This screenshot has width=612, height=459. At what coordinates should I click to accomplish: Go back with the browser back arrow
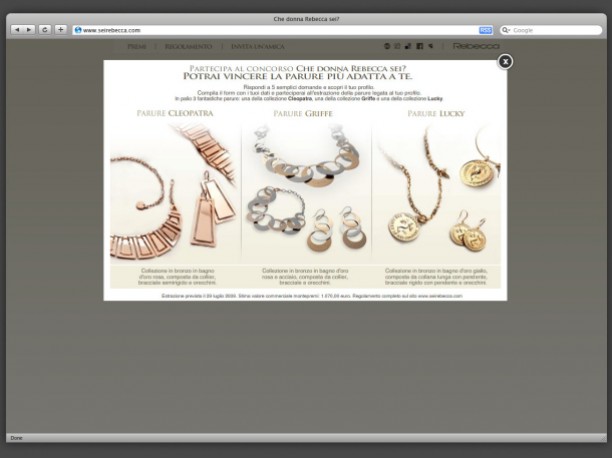pos(17,30)
